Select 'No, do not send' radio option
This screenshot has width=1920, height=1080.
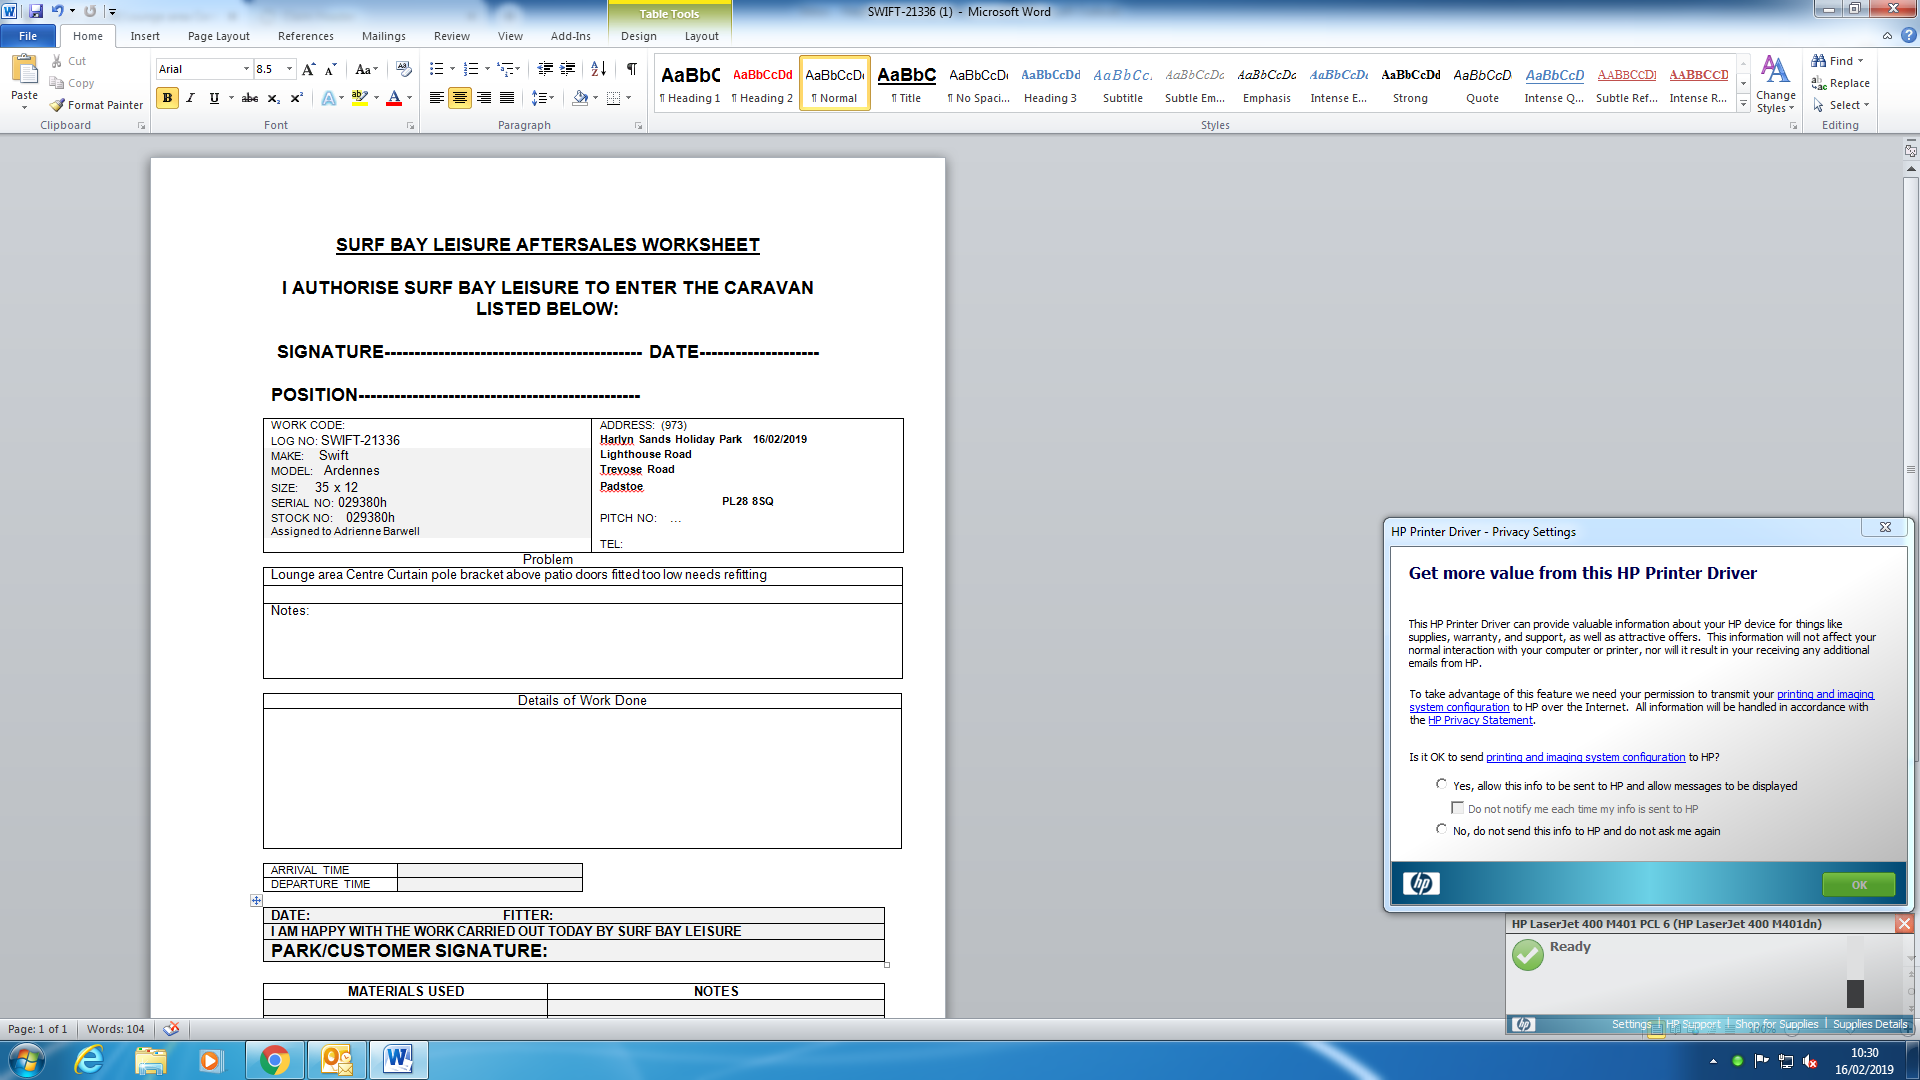tap(1441, 830)
